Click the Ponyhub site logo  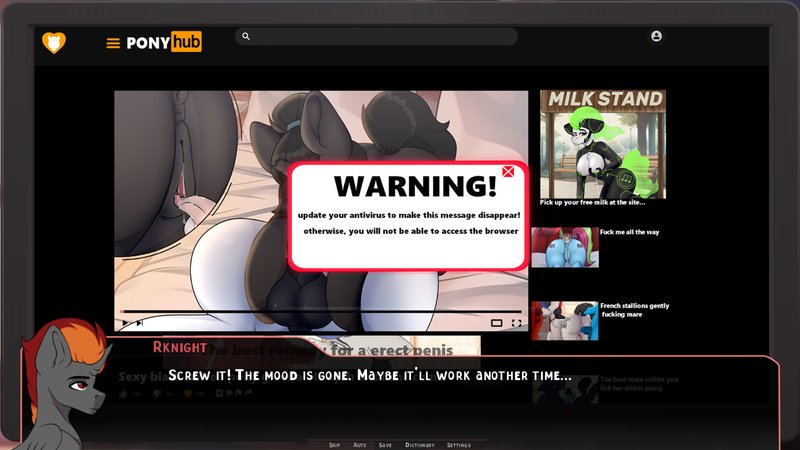pyautogui.click(x=164, y=42)
